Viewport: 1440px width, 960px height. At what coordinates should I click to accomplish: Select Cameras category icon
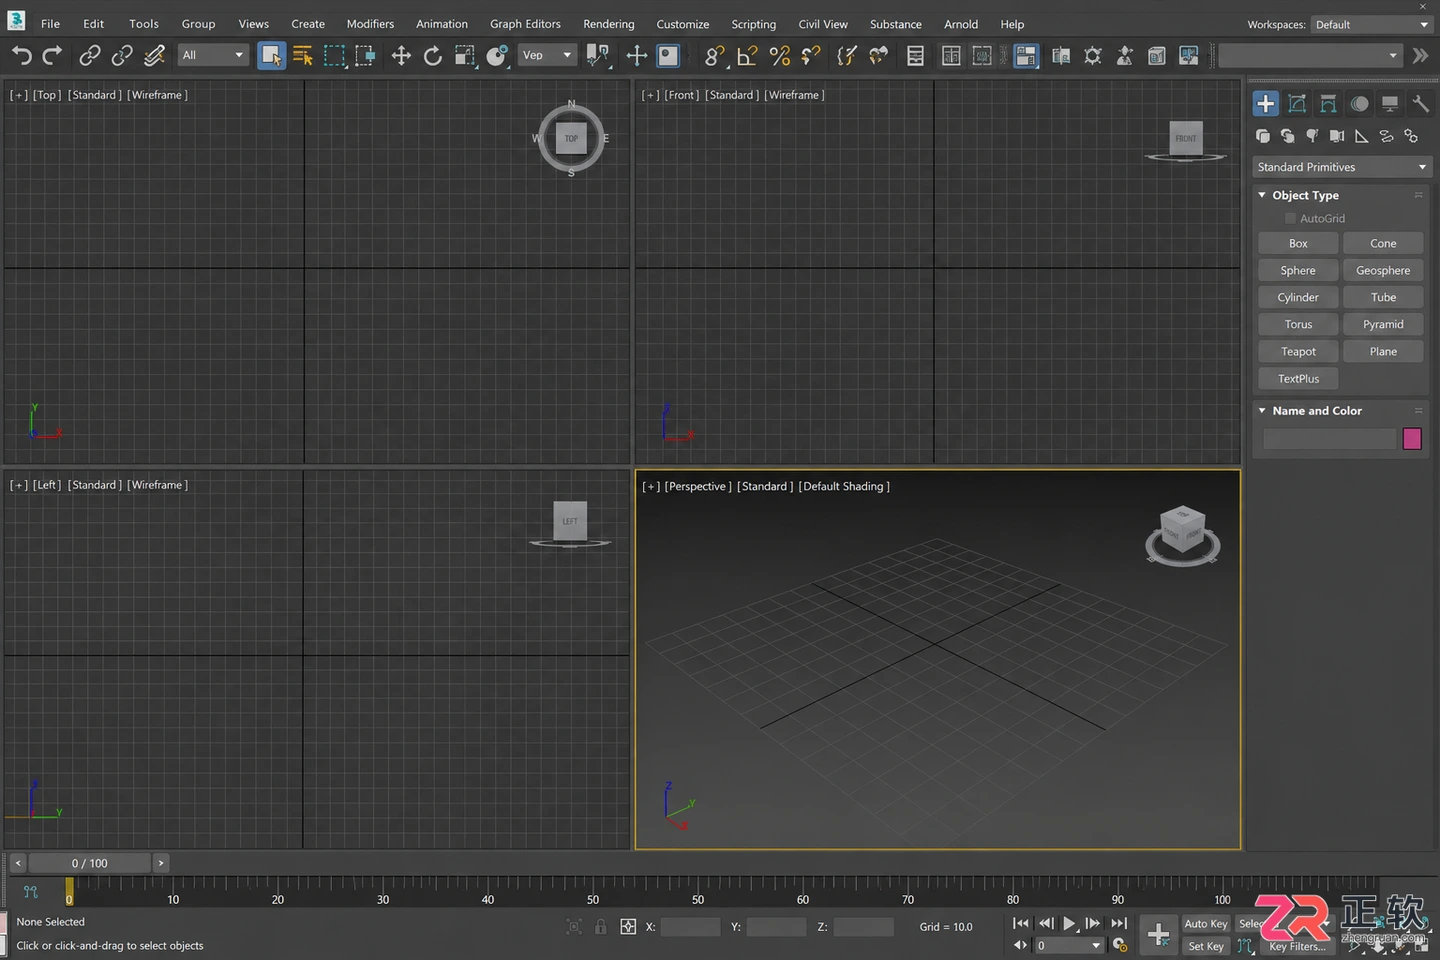point(1337,136)
